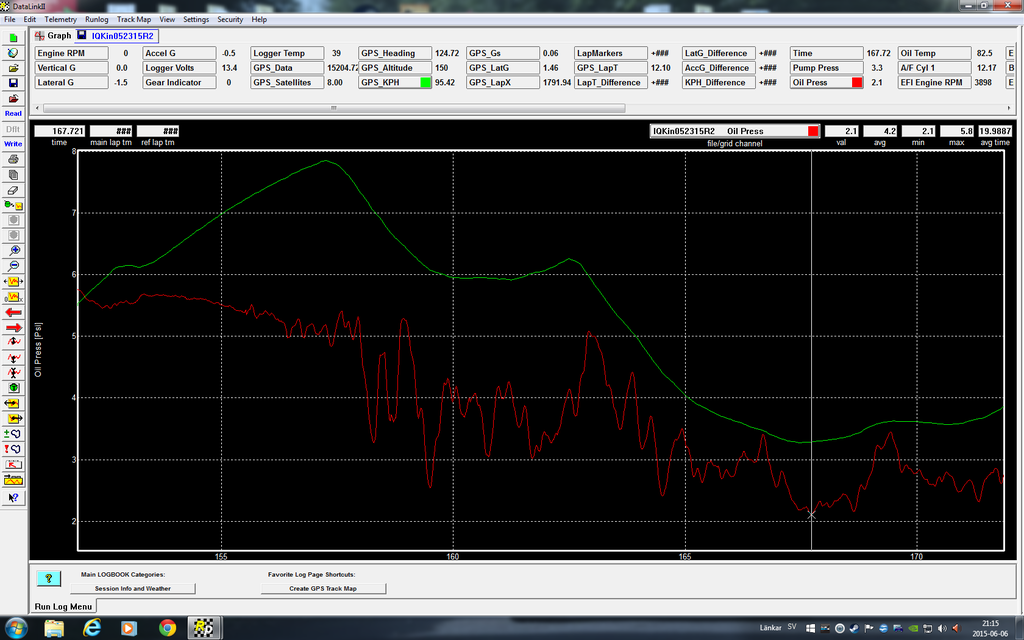The width and height of the screenshot is (1024, 640).
Task: Select the Run Log Menu tab
Action: [64, 606]
